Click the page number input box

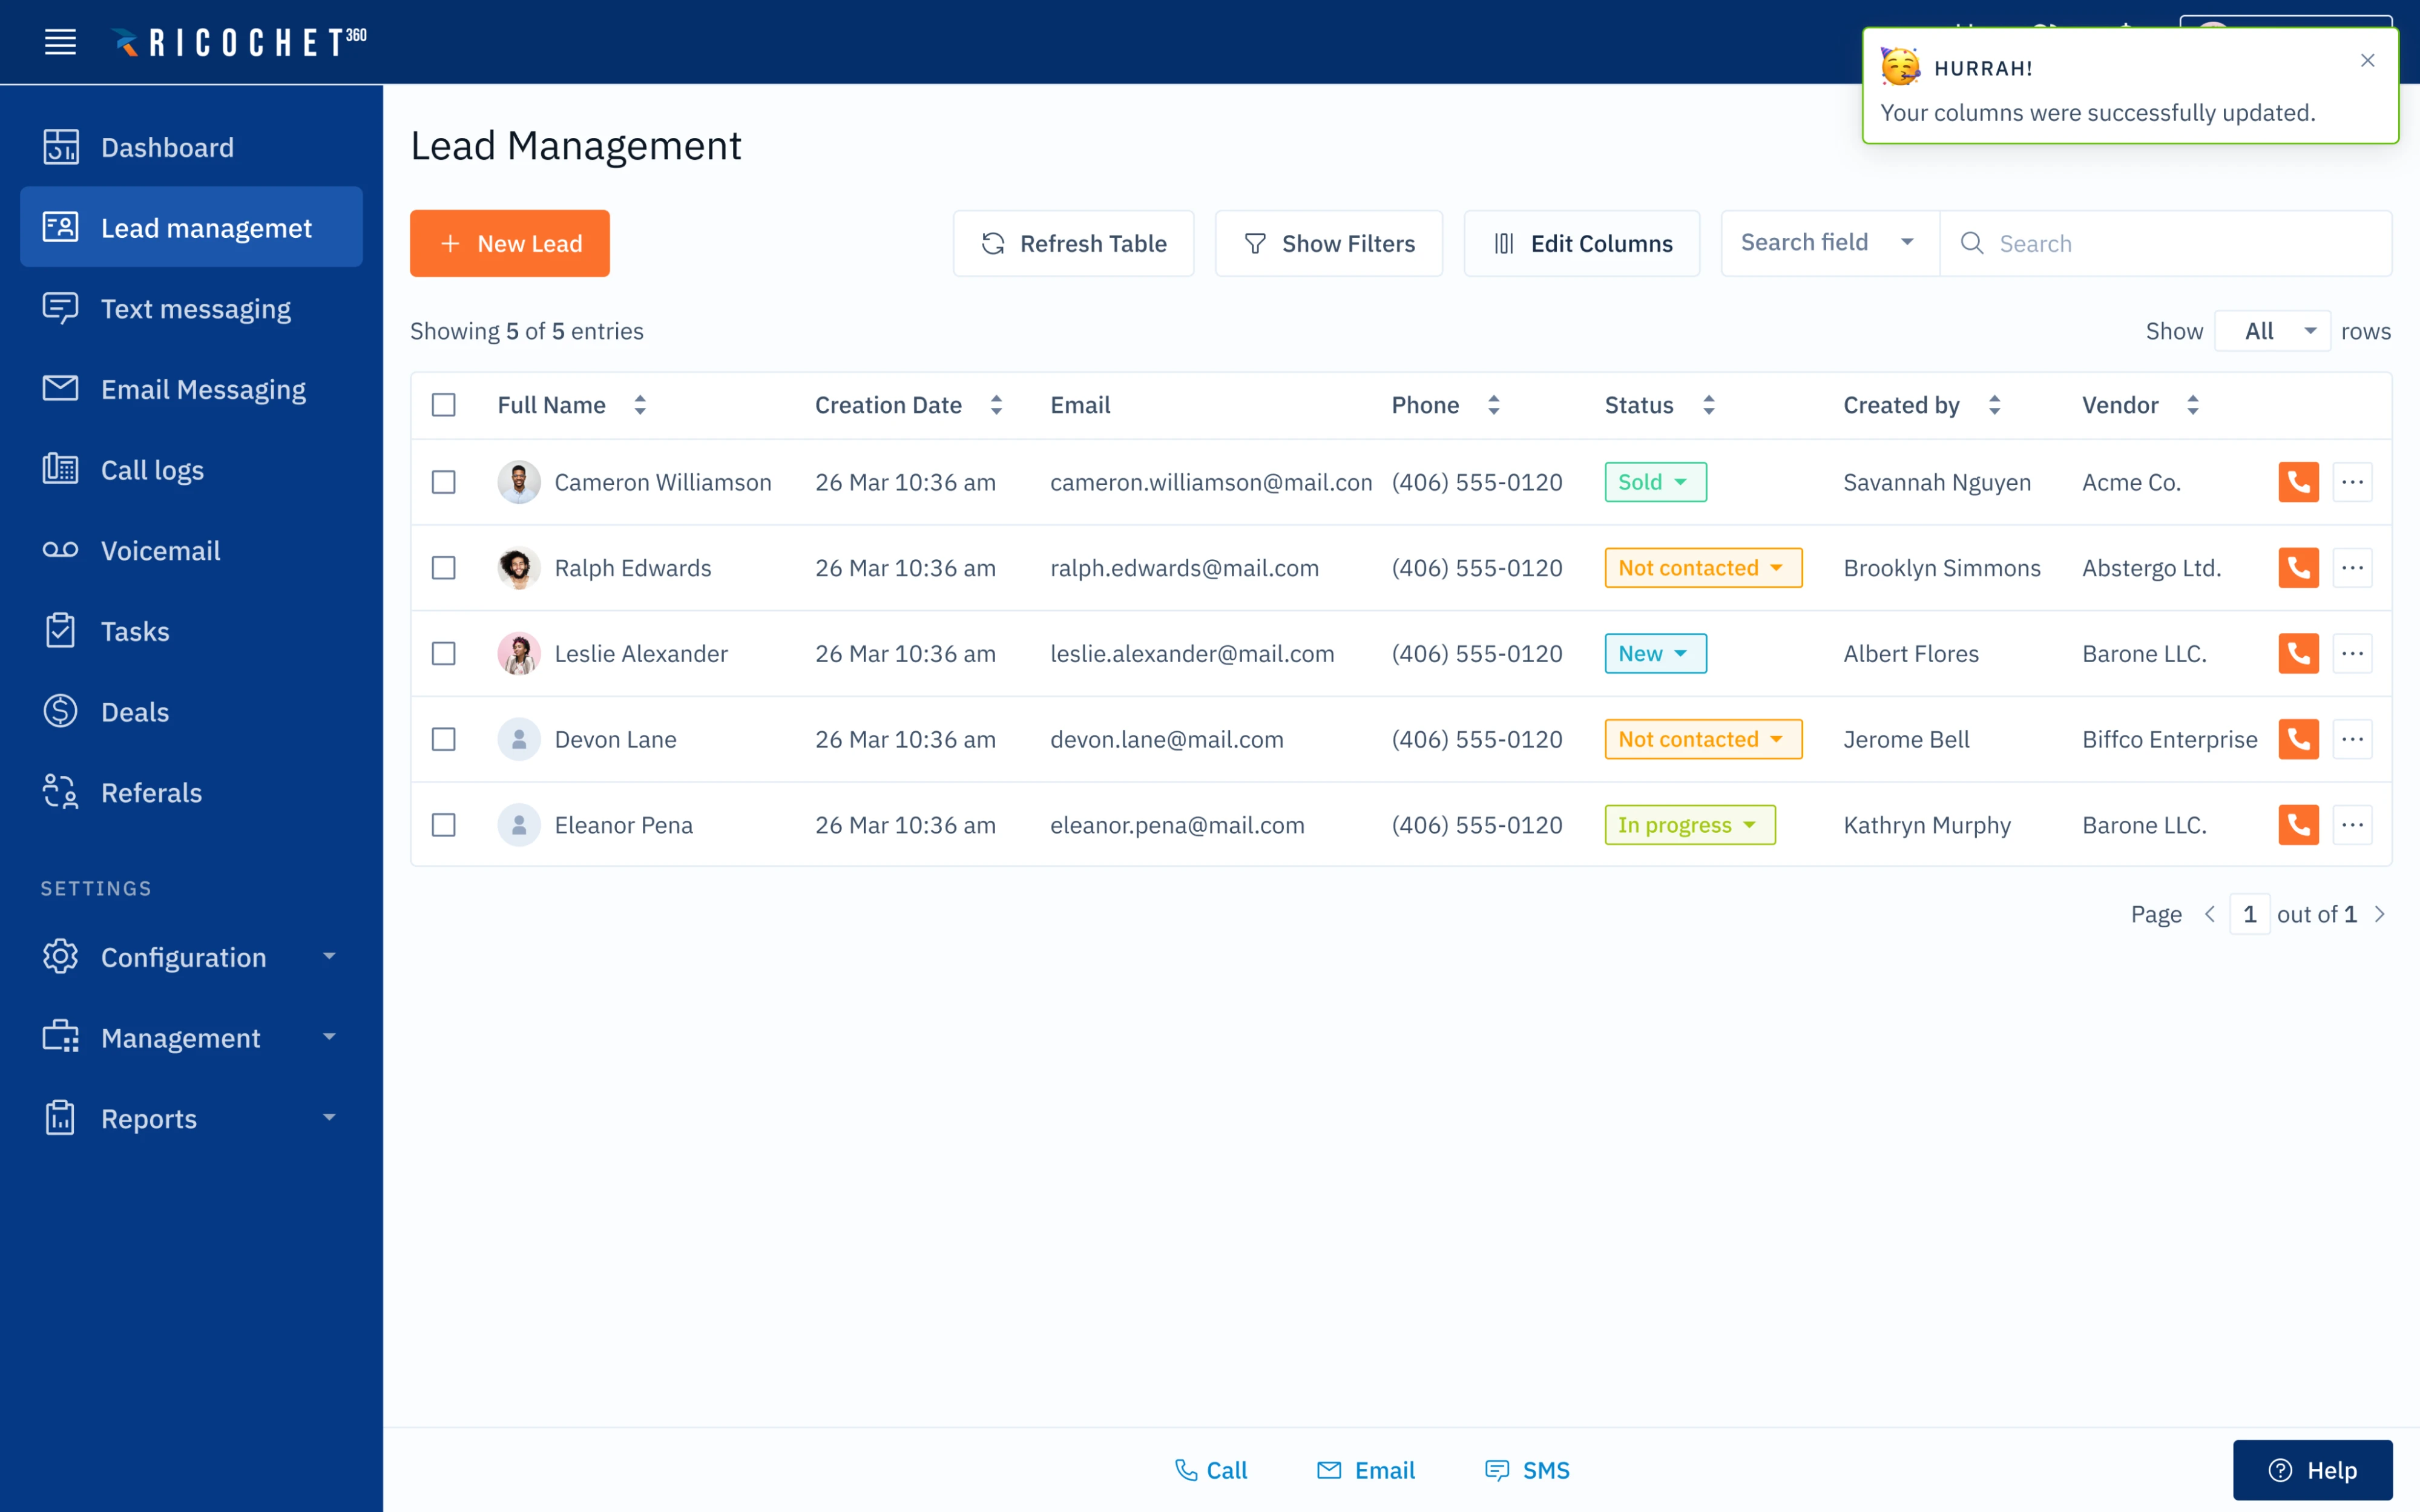(x=2249, y=914)
